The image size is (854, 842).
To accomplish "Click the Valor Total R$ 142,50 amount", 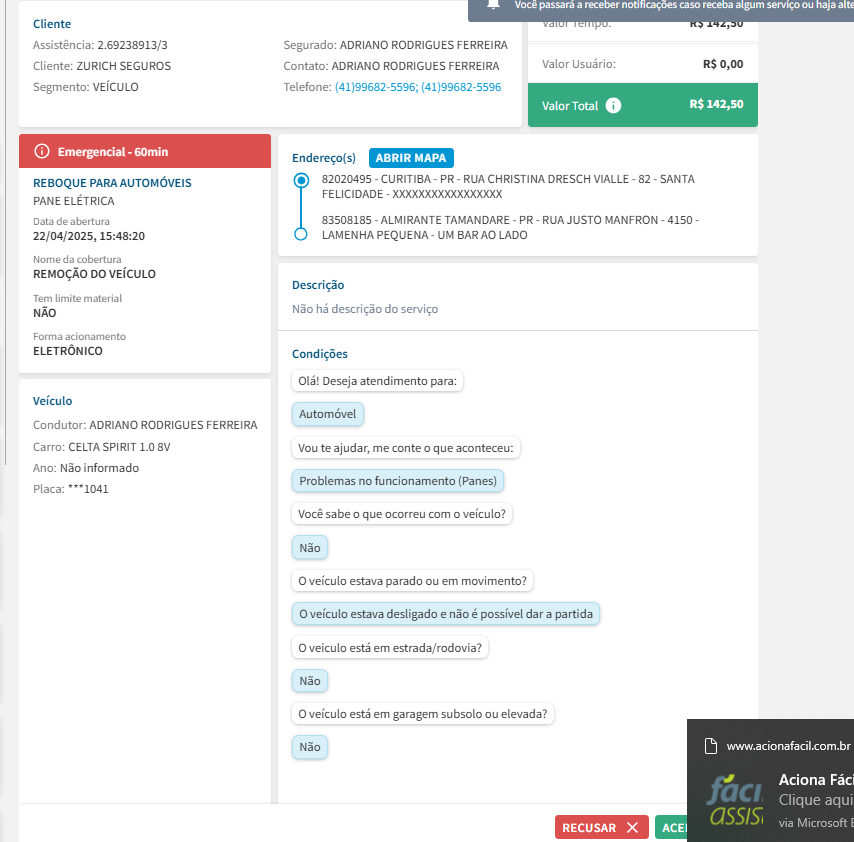I will [x=716, y=104].
